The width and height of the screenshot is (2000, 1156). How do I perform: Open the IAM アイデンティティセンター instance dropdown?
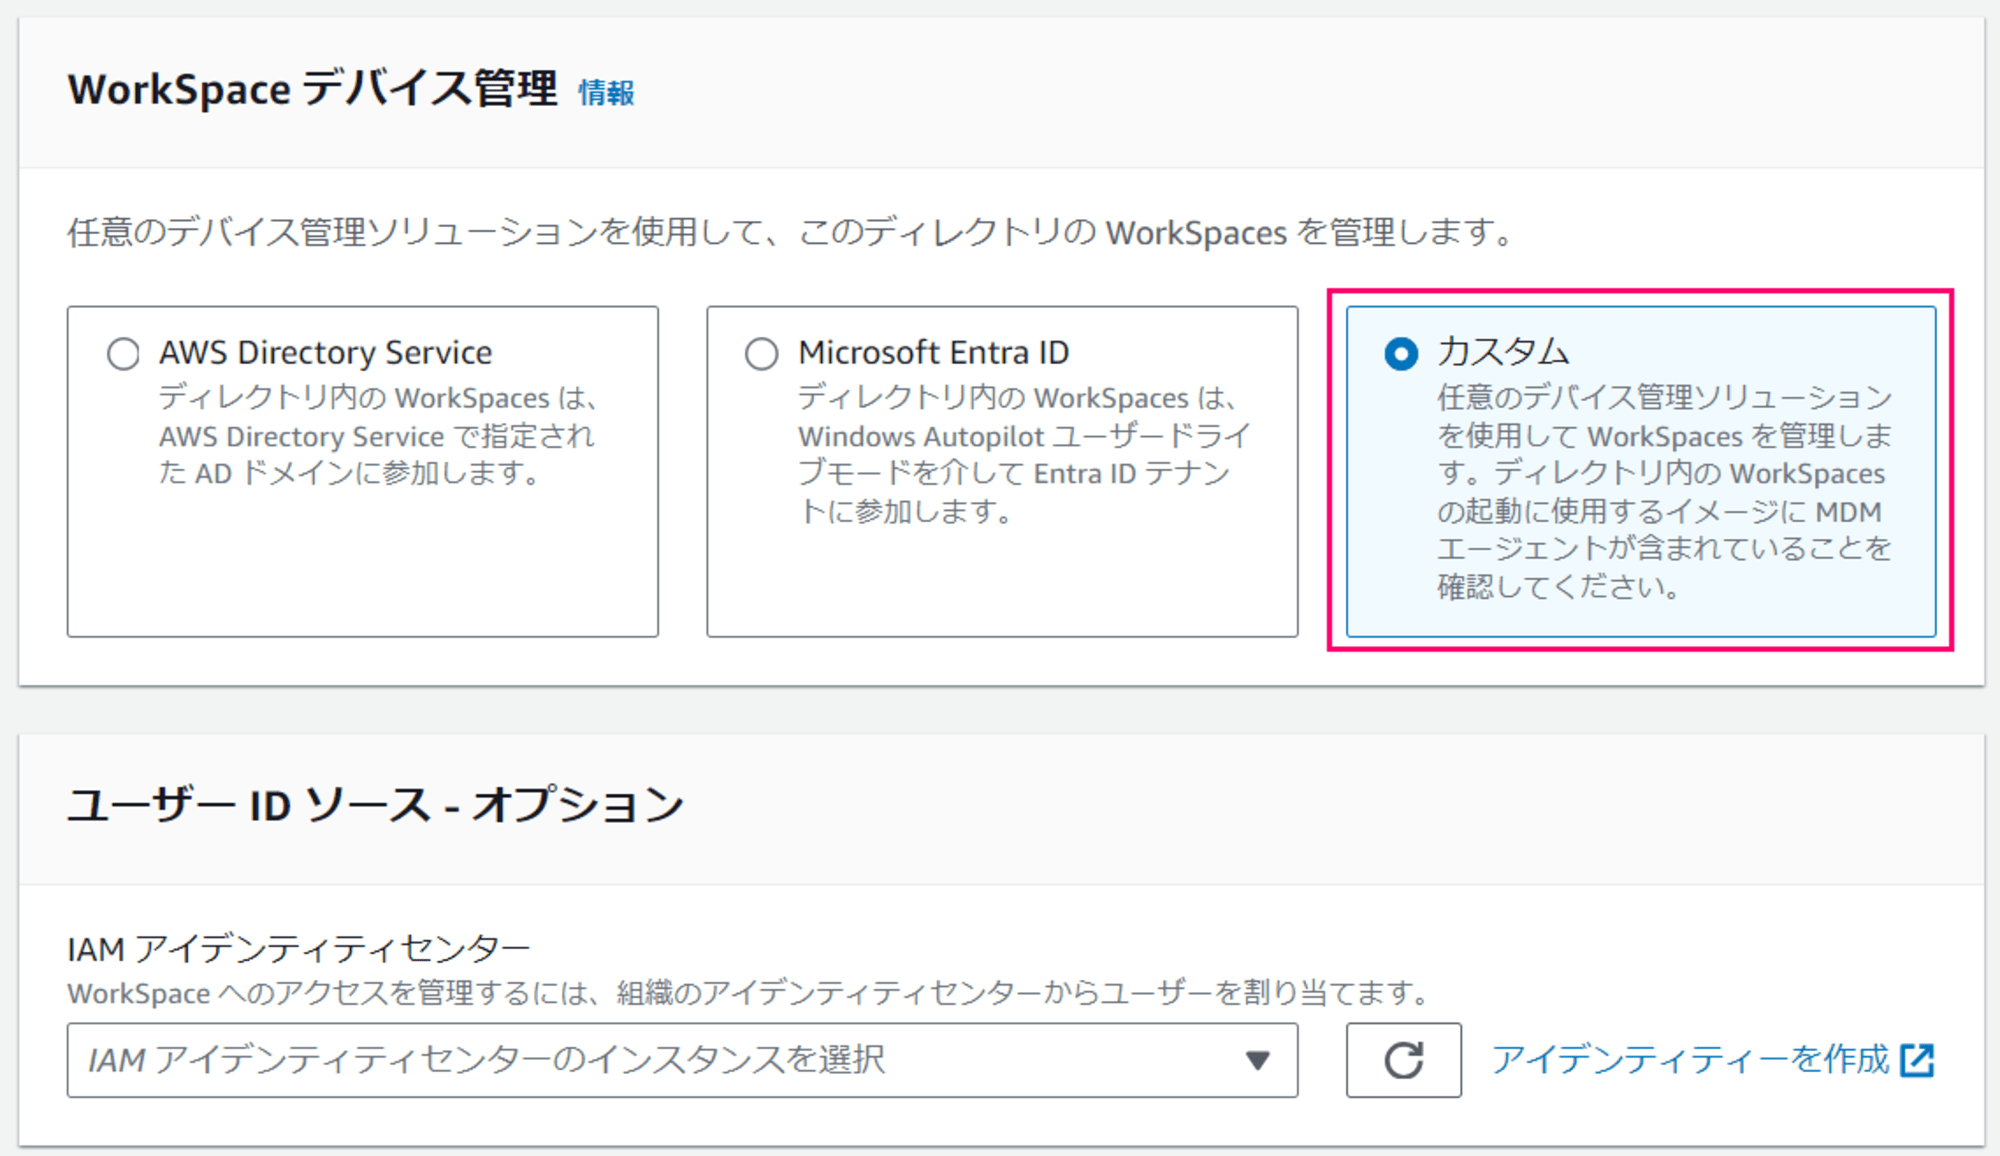pyautogui.click(x=682, y=1060)
